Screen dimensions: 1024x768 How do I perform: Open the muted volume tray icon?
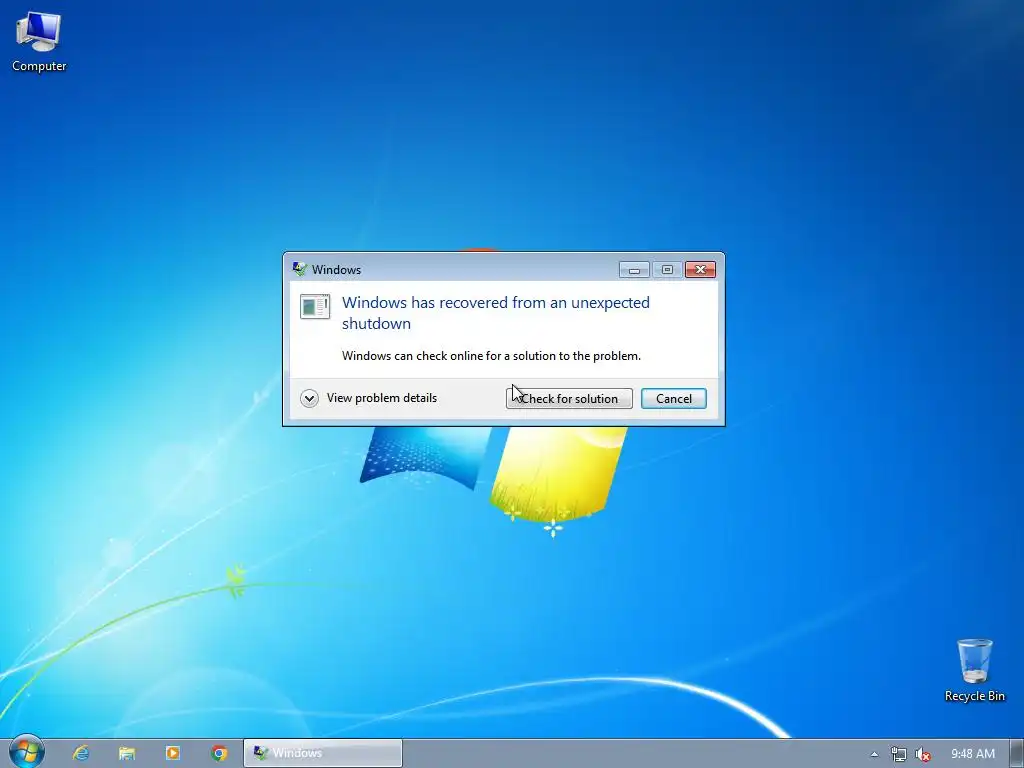pos(923,754)
